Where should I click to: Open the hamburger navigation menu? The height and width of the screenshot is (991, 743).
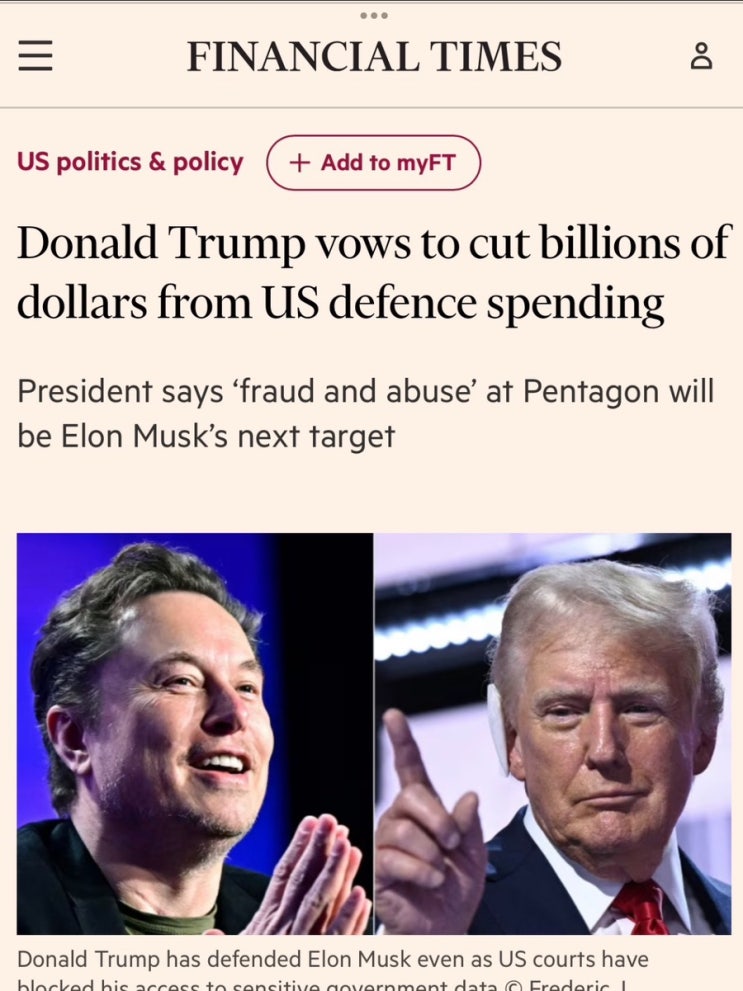(35, 56)
